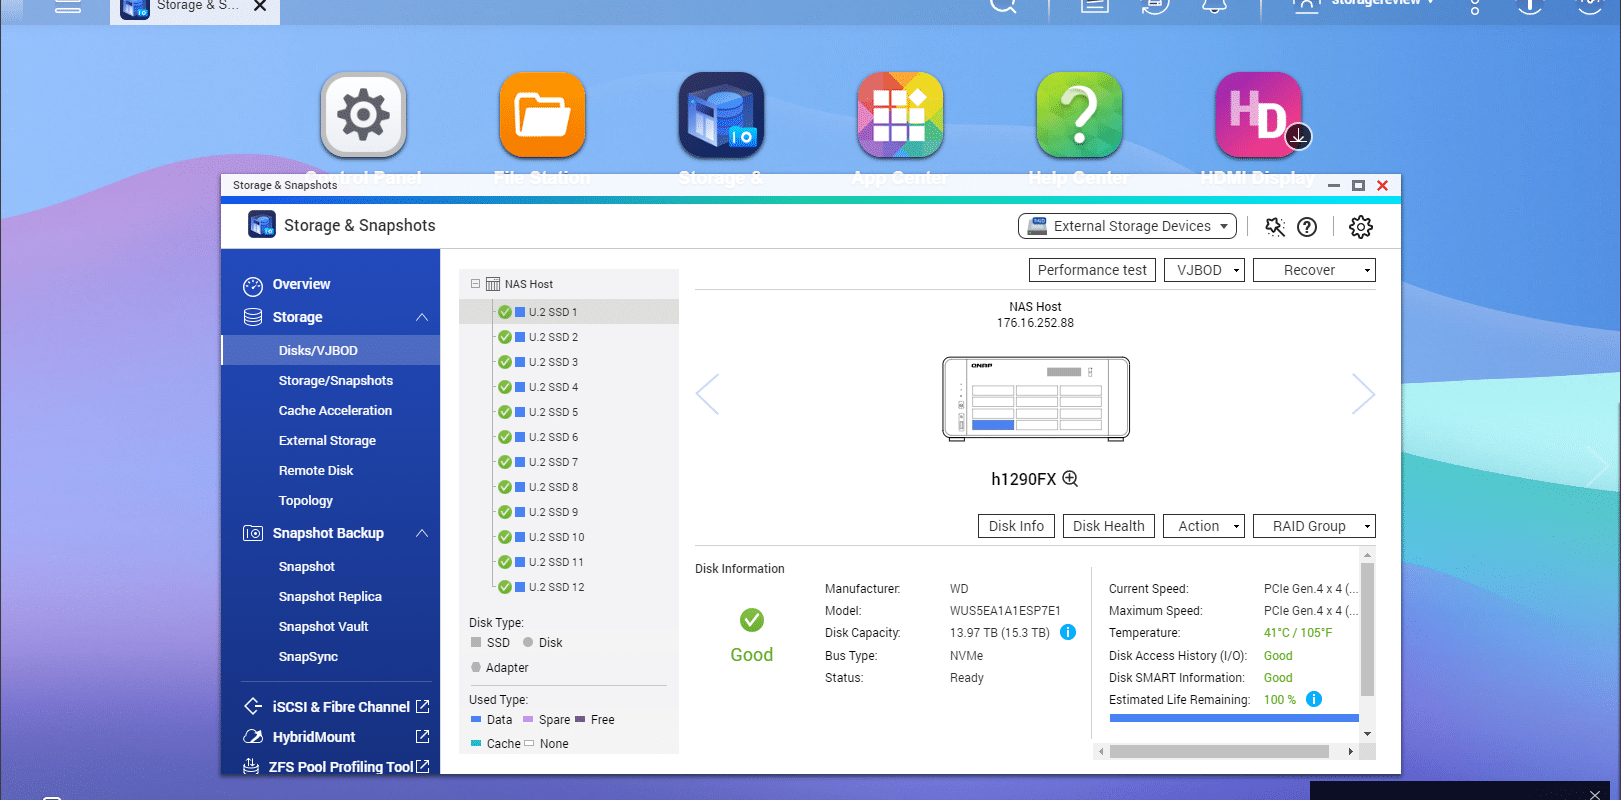Open the Action dropdown
This screenshot has height=800, width=1621.
(x=1204, y=526)
